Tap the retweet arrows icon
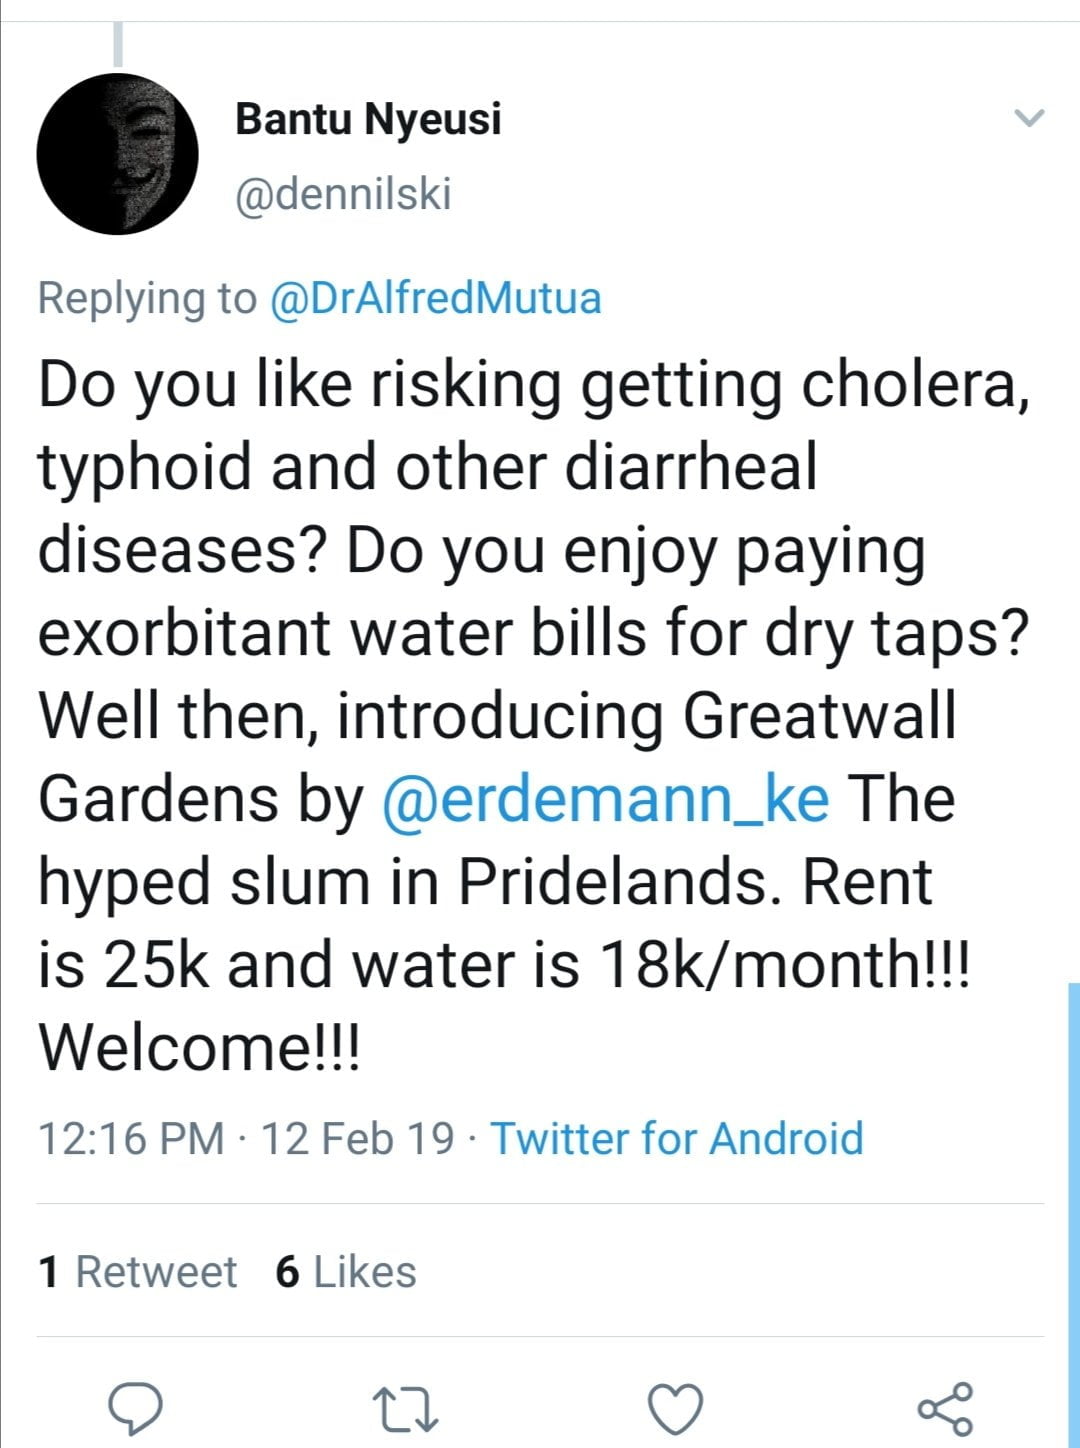1080x1448 pixels. point(405,1409)
